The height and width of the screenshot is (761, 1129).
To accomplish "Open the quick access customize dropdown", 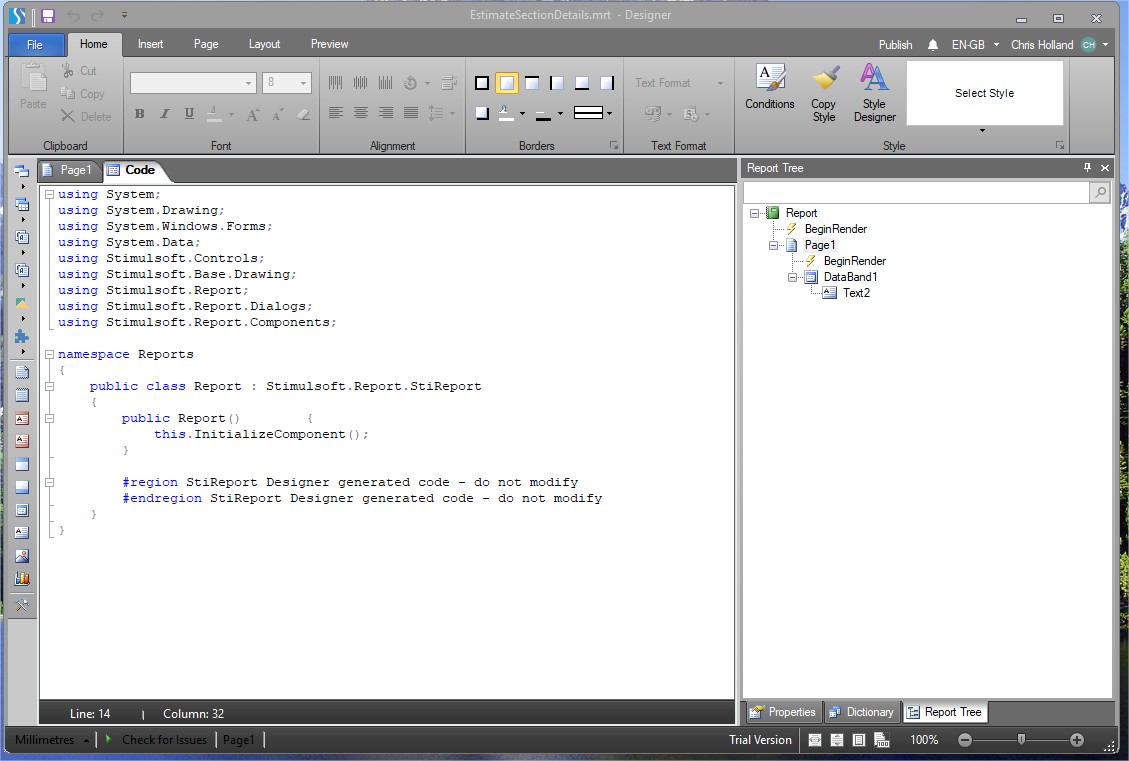I will pyautogui.click(x=124, y=15).
